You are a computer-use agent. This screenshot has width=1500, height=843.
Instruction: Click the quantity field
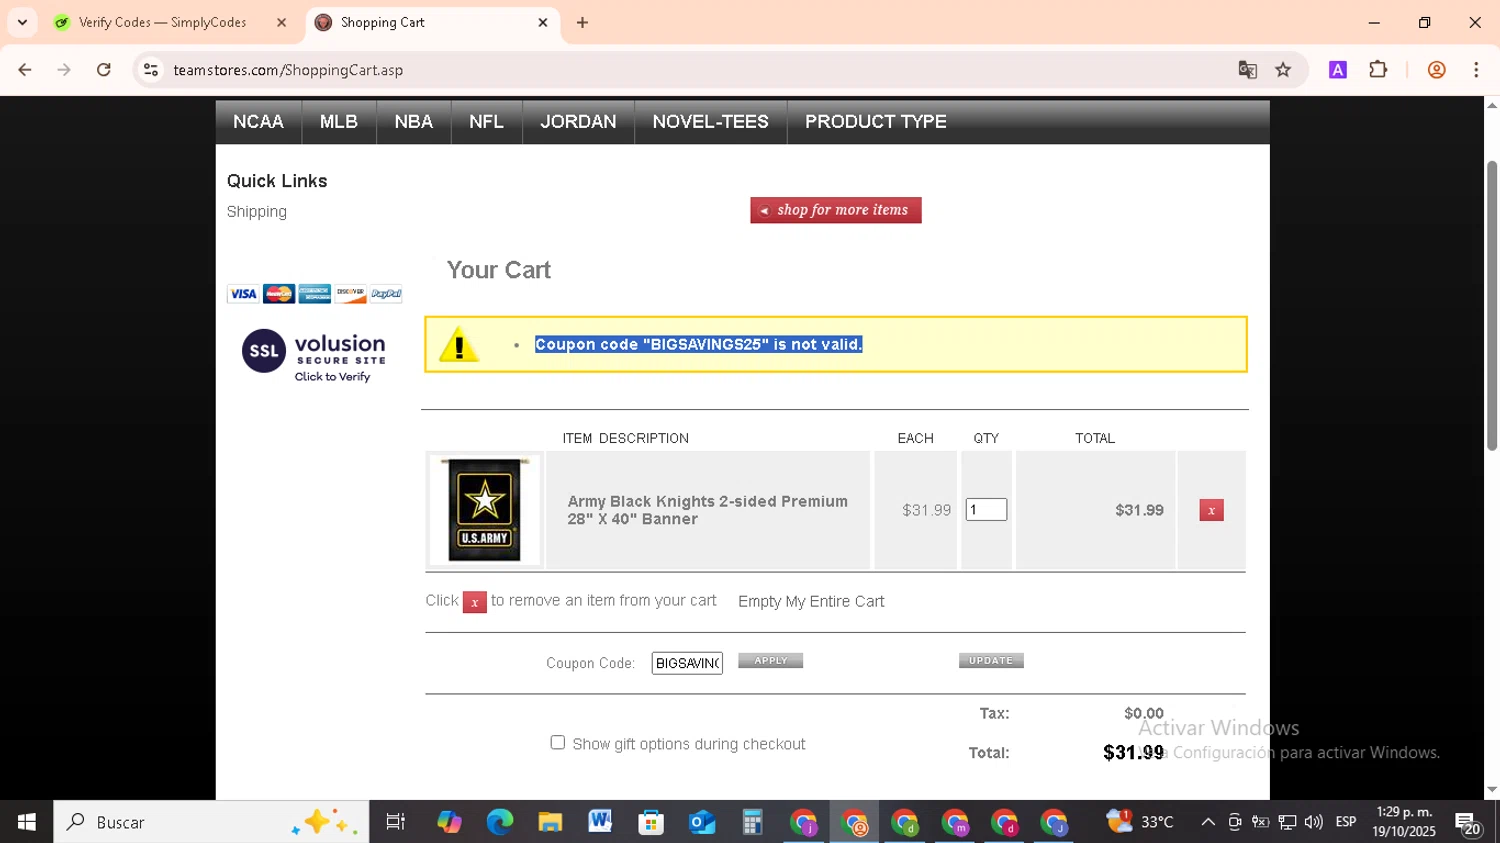(x=986, y=510)
